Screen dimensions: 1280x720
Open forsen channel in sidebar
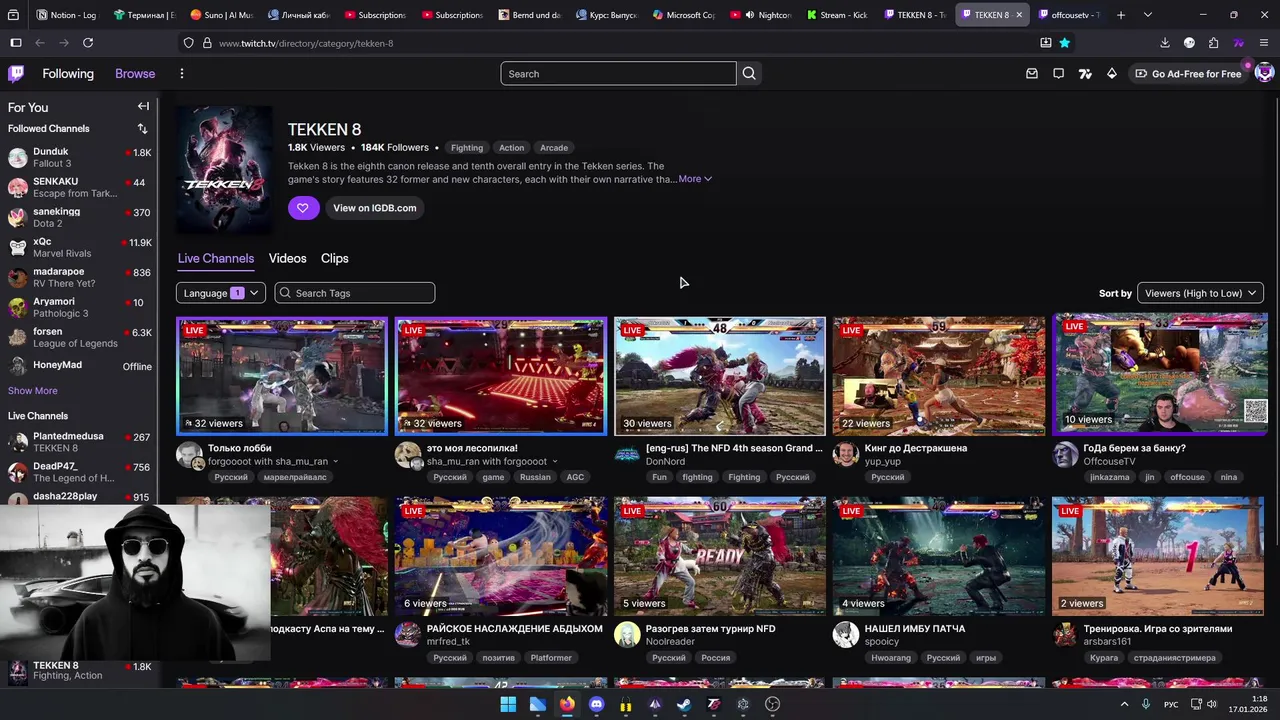[79, 337]
